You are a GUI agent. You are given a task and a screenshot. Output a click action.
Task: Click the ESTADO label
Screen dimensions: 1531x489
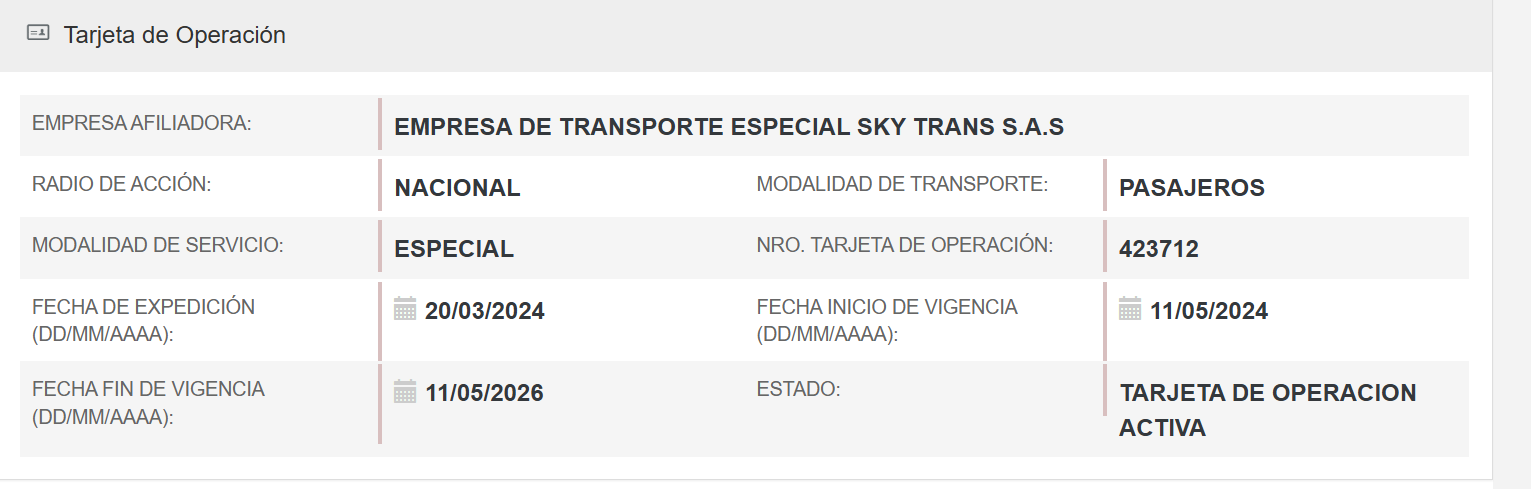(798, 388)
